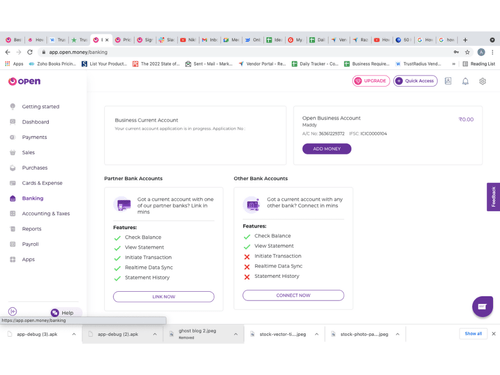Image resolution: width=500 pixels, height=375 pixels.
Task: Go to Payroll in sidebar
Action: coord(30,244)
